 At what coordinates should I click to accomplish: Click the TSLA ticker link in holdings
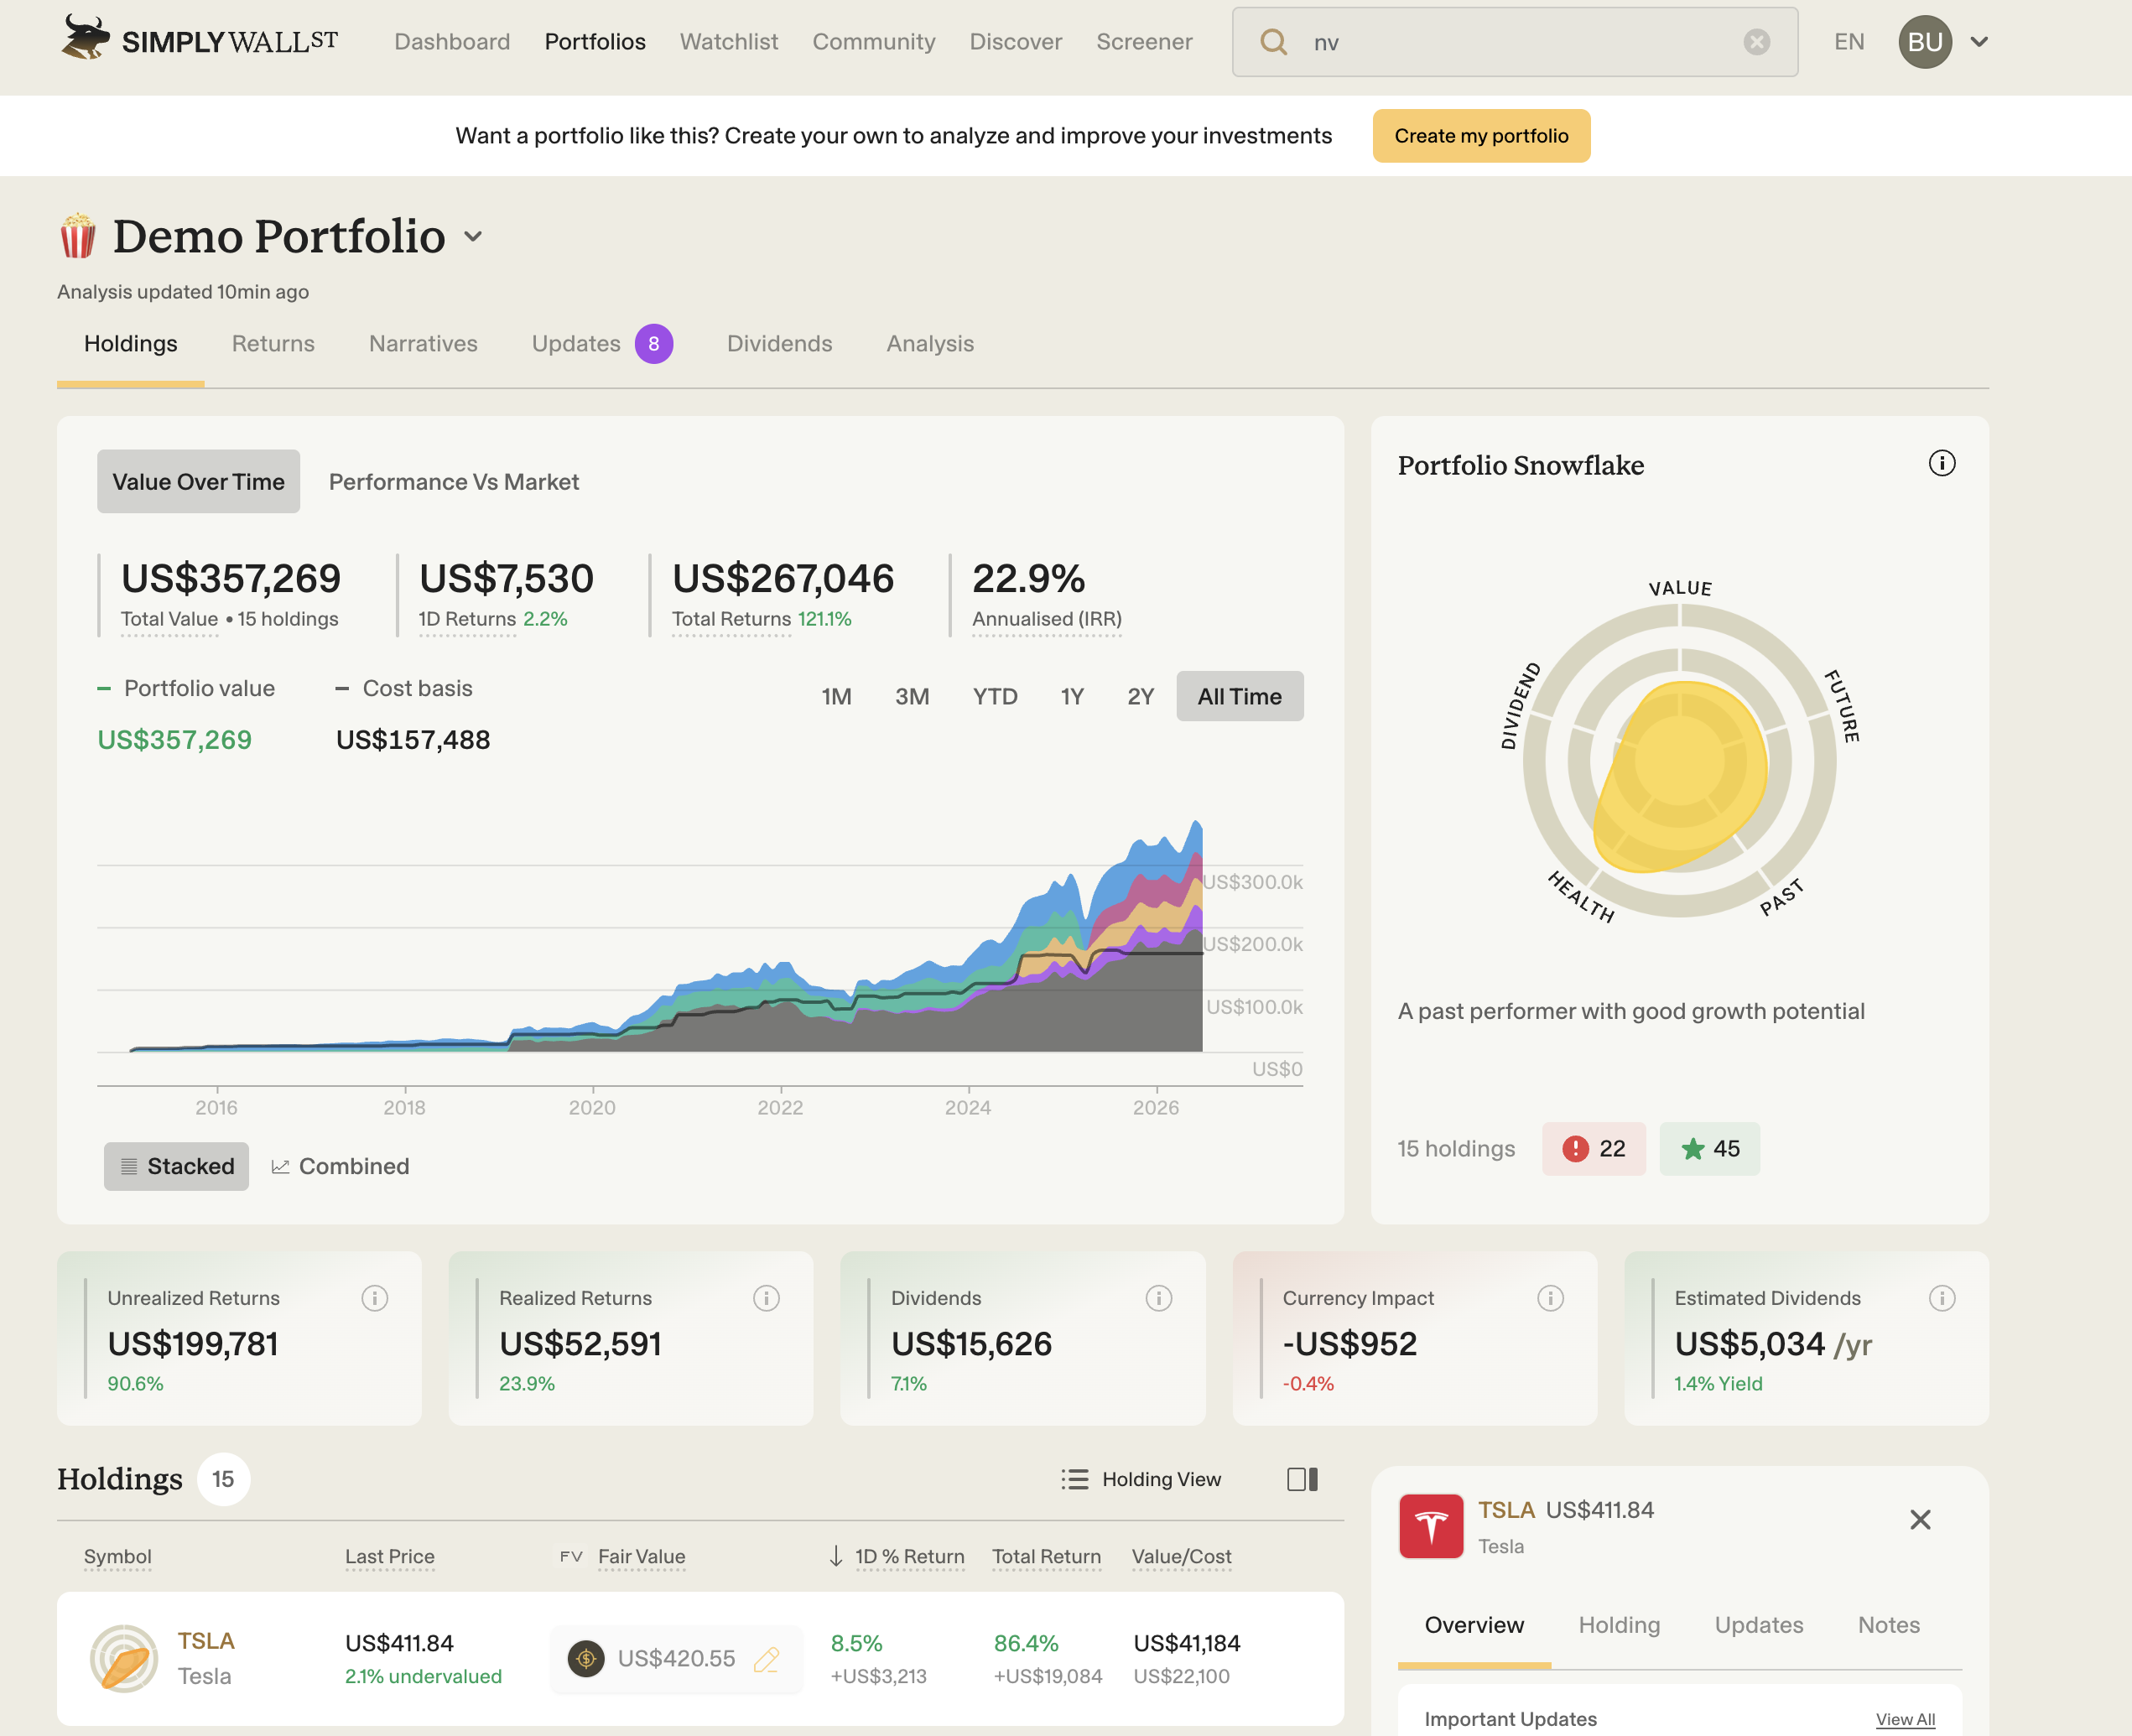206,1641
